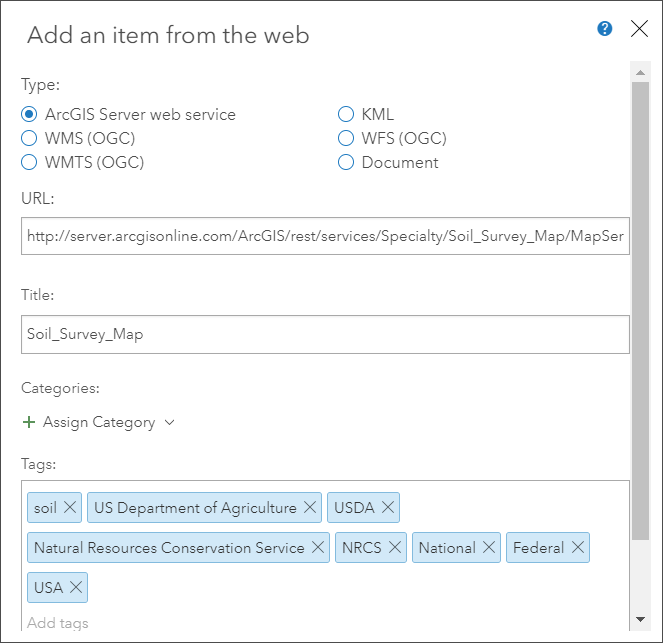Image resolution: width=663 pixels, height=643 pixels.
Task: Delete the USA tag
Action: tap(76, 588)
